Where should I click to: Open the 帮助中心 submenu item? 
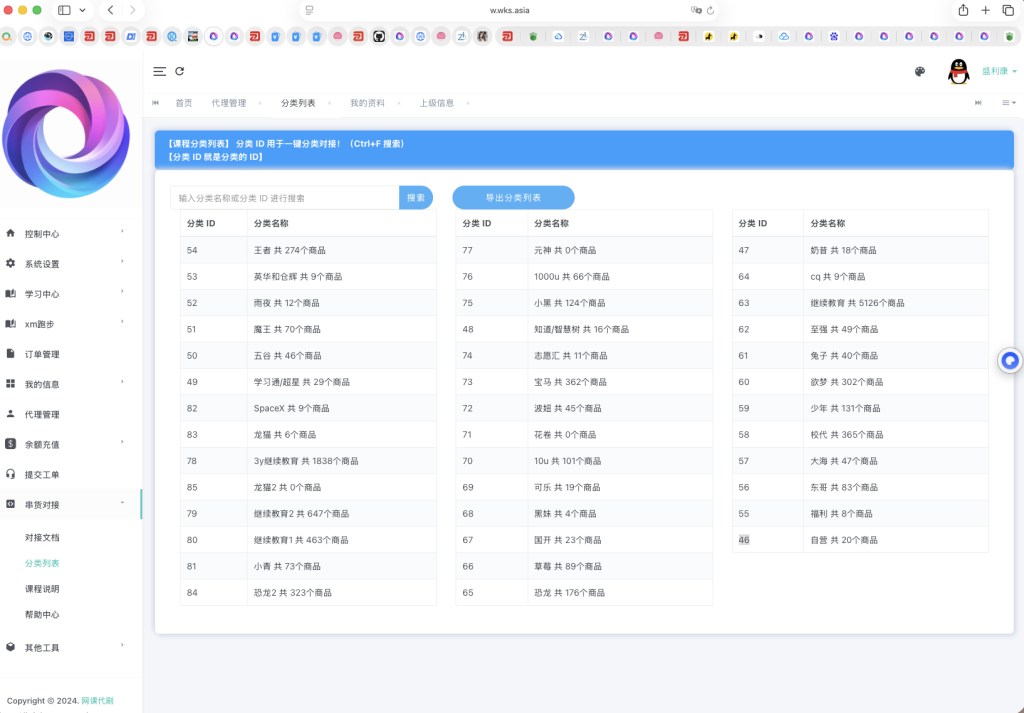pyautogui.click(x=42, y=614)
